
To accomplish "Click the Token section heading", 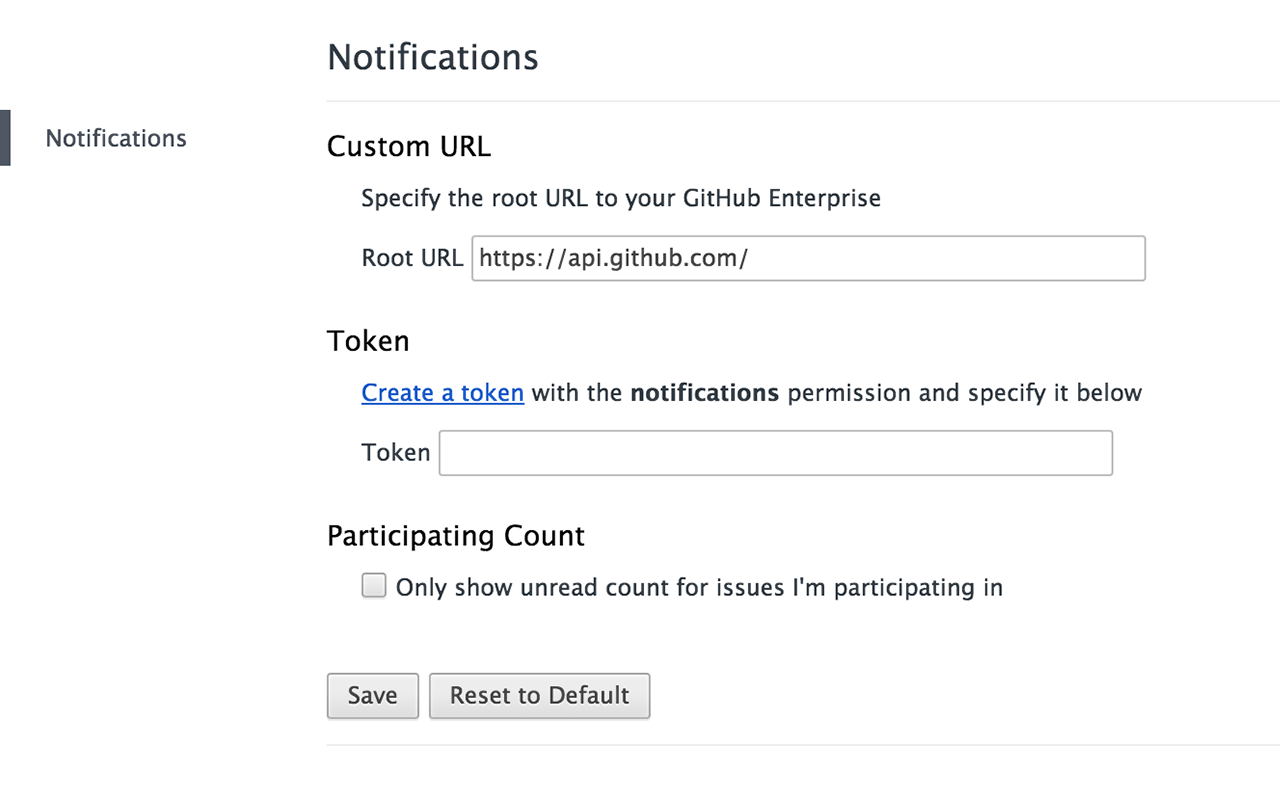I will point(368,341).
